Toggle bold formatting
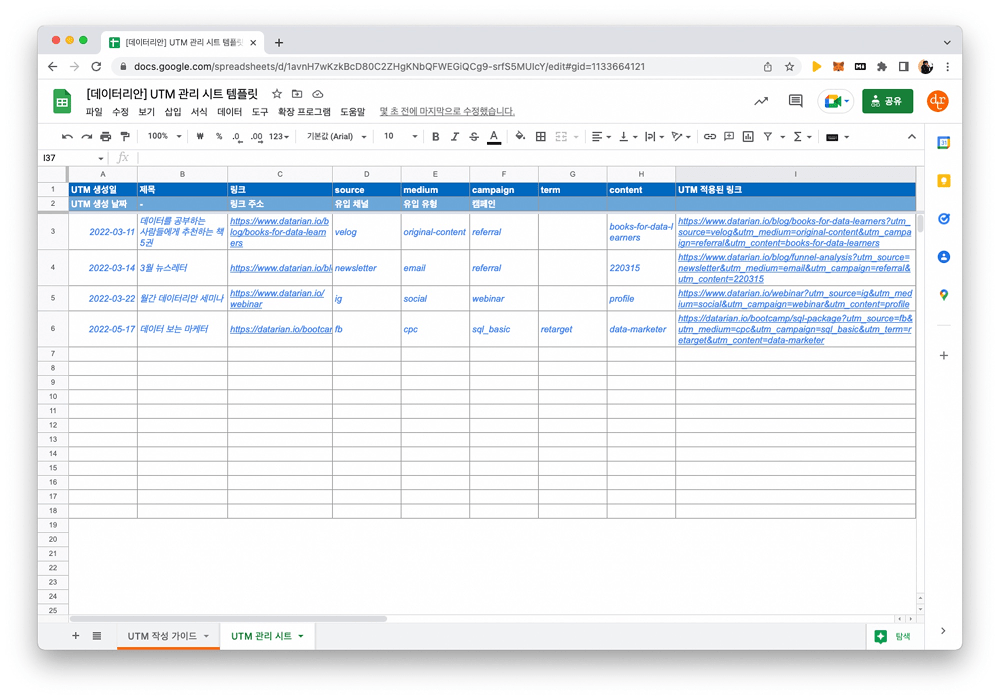Viewport: 1000px width, 700px height. tap(435, 137)
